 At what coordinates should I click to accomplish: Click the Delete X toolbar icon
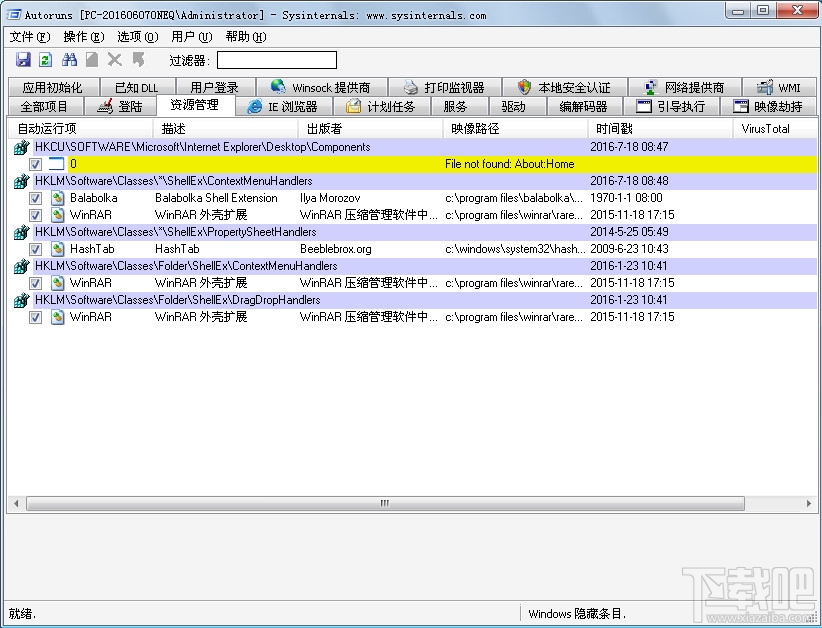point(115,60)
